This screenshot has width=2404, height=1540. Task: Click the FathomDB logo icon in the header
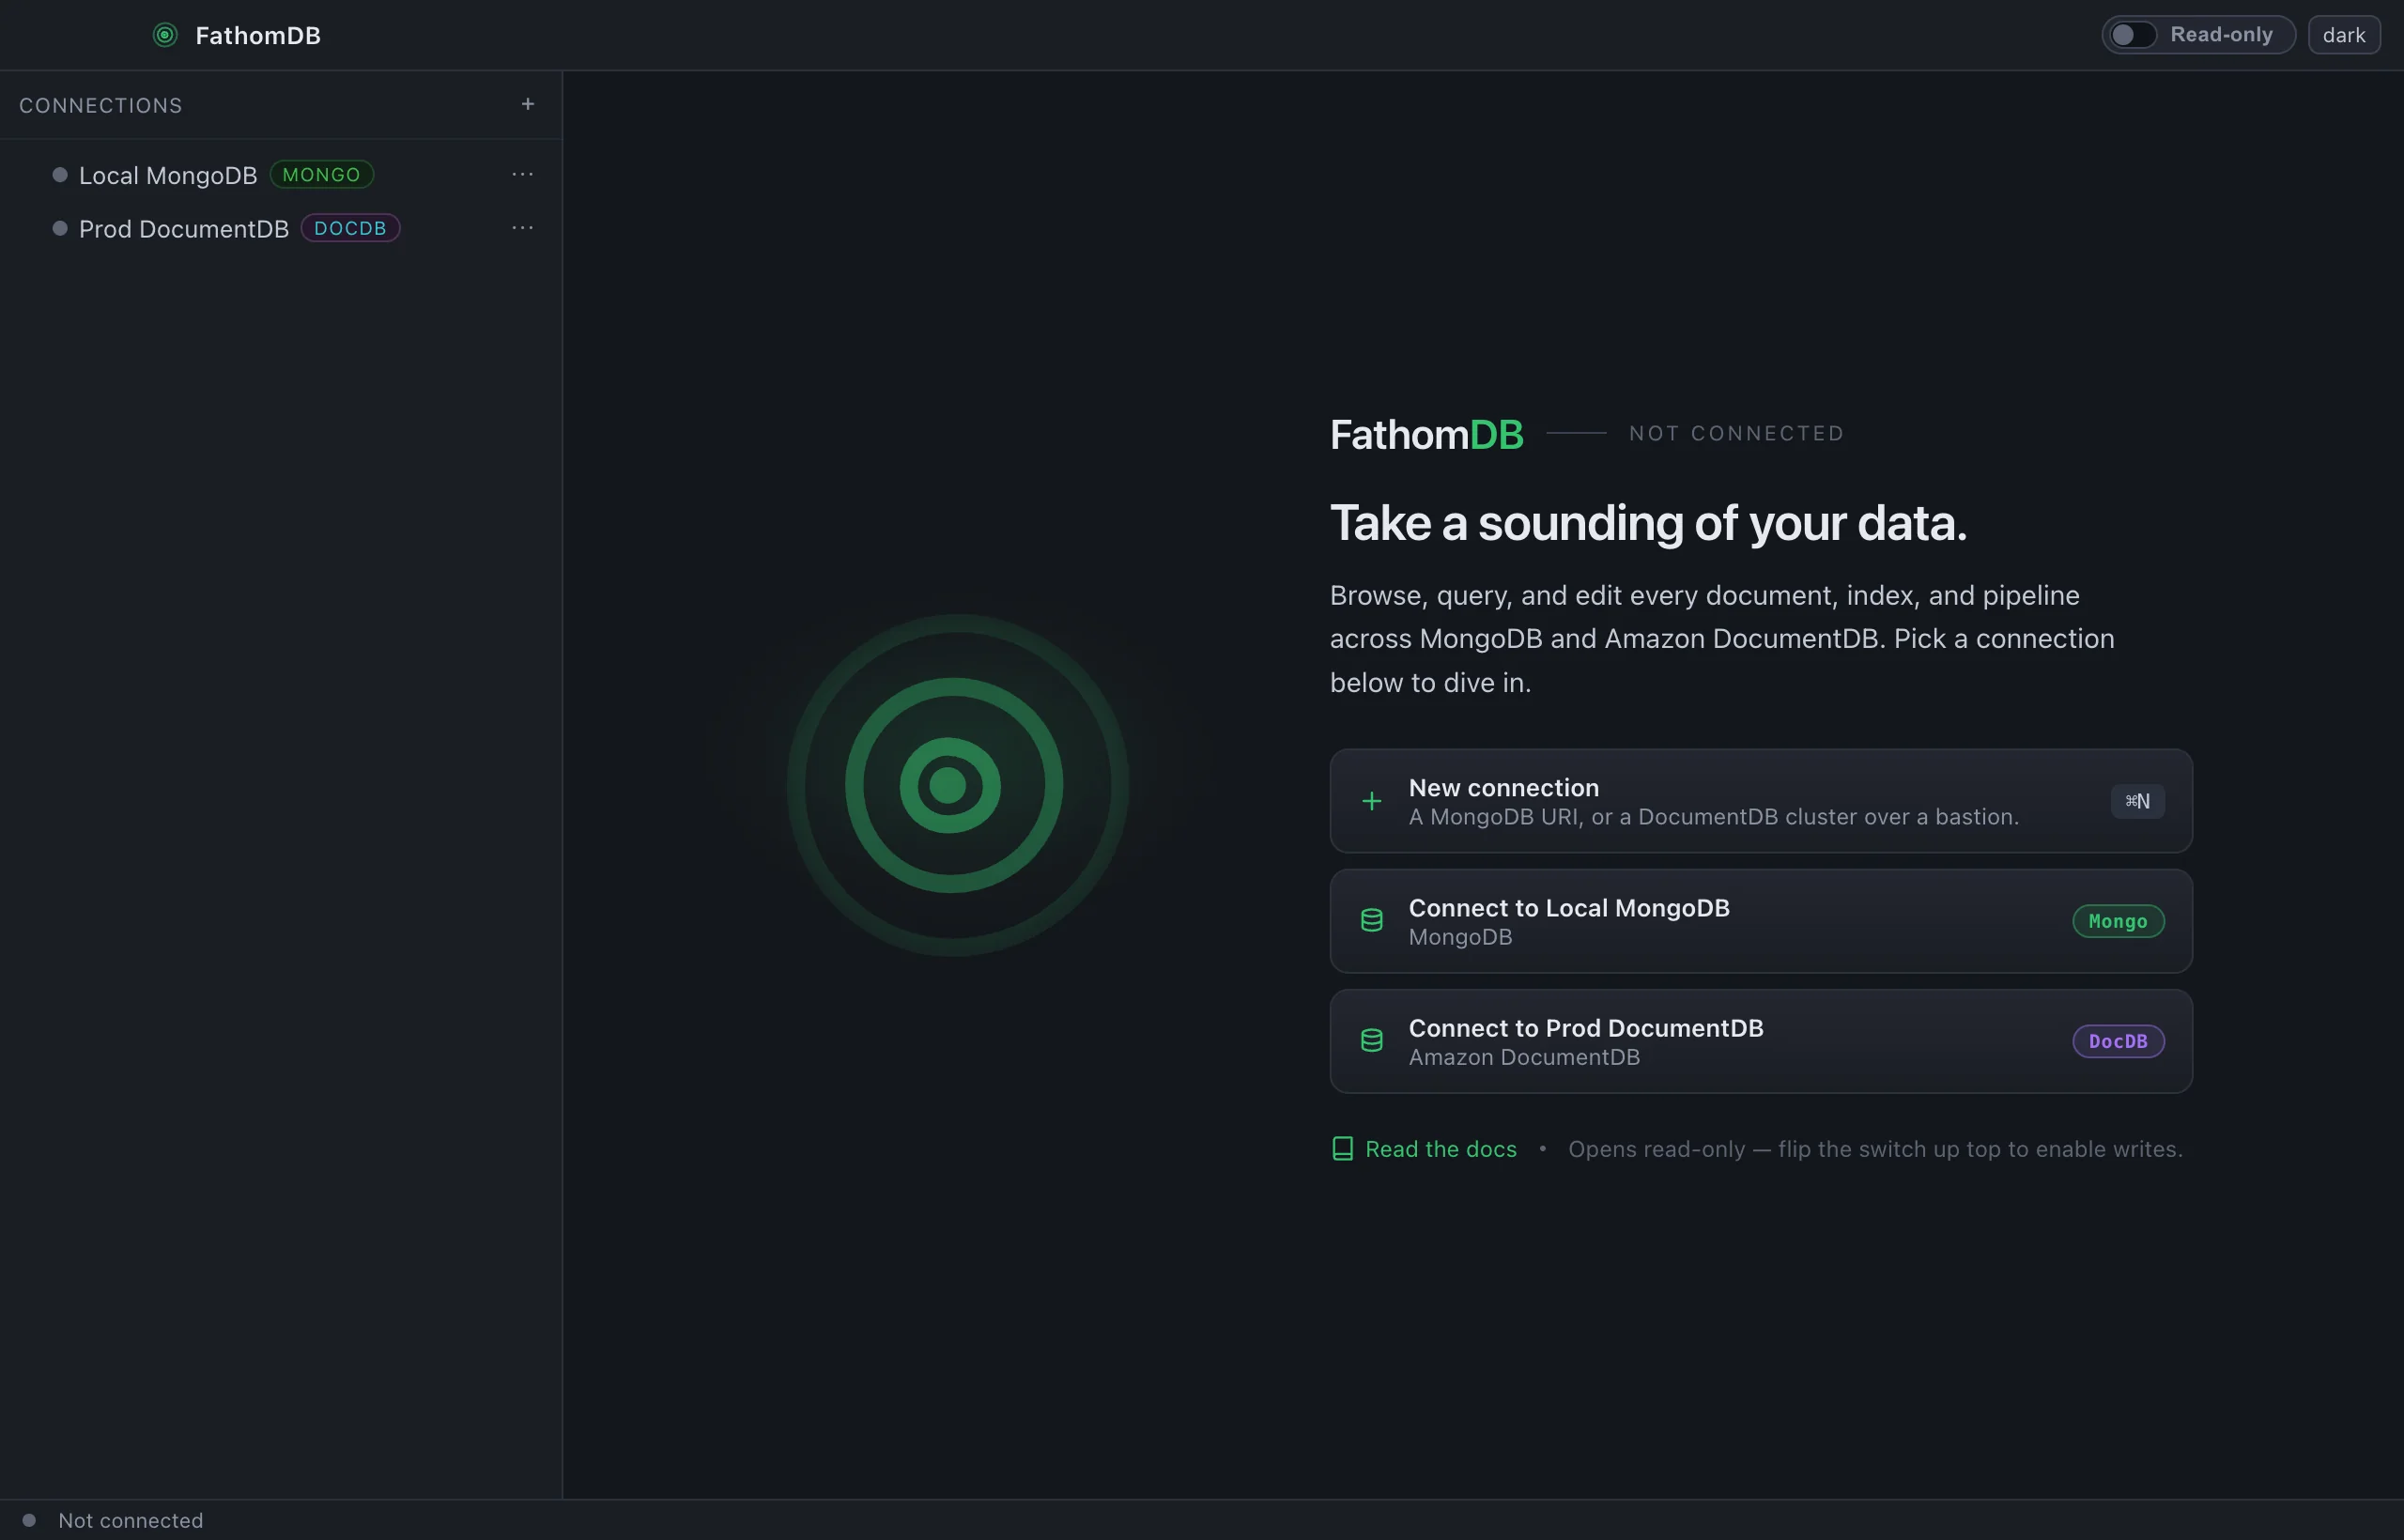[165, 35]
